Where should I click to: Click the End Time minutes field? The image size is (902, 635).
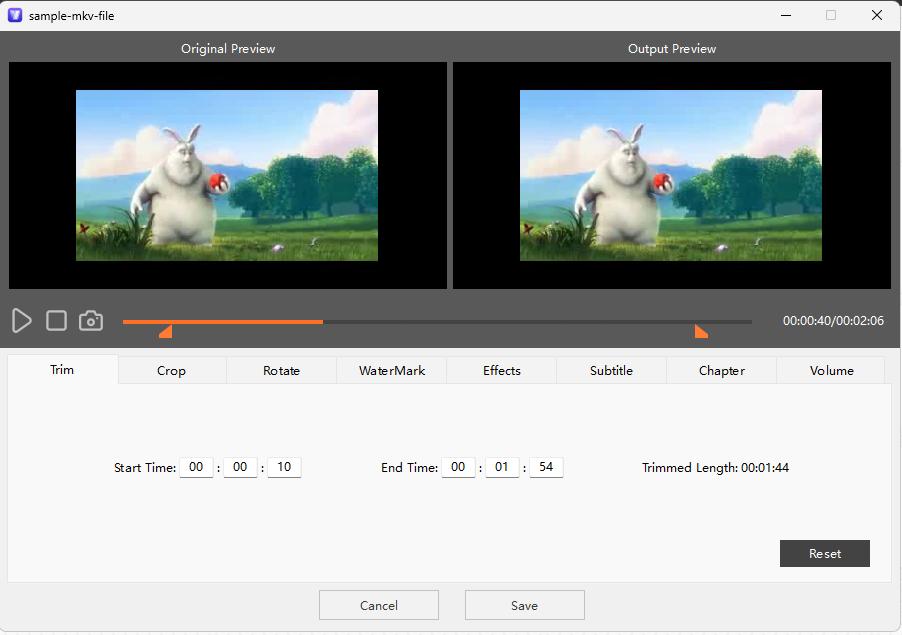(x=502, y=467)
